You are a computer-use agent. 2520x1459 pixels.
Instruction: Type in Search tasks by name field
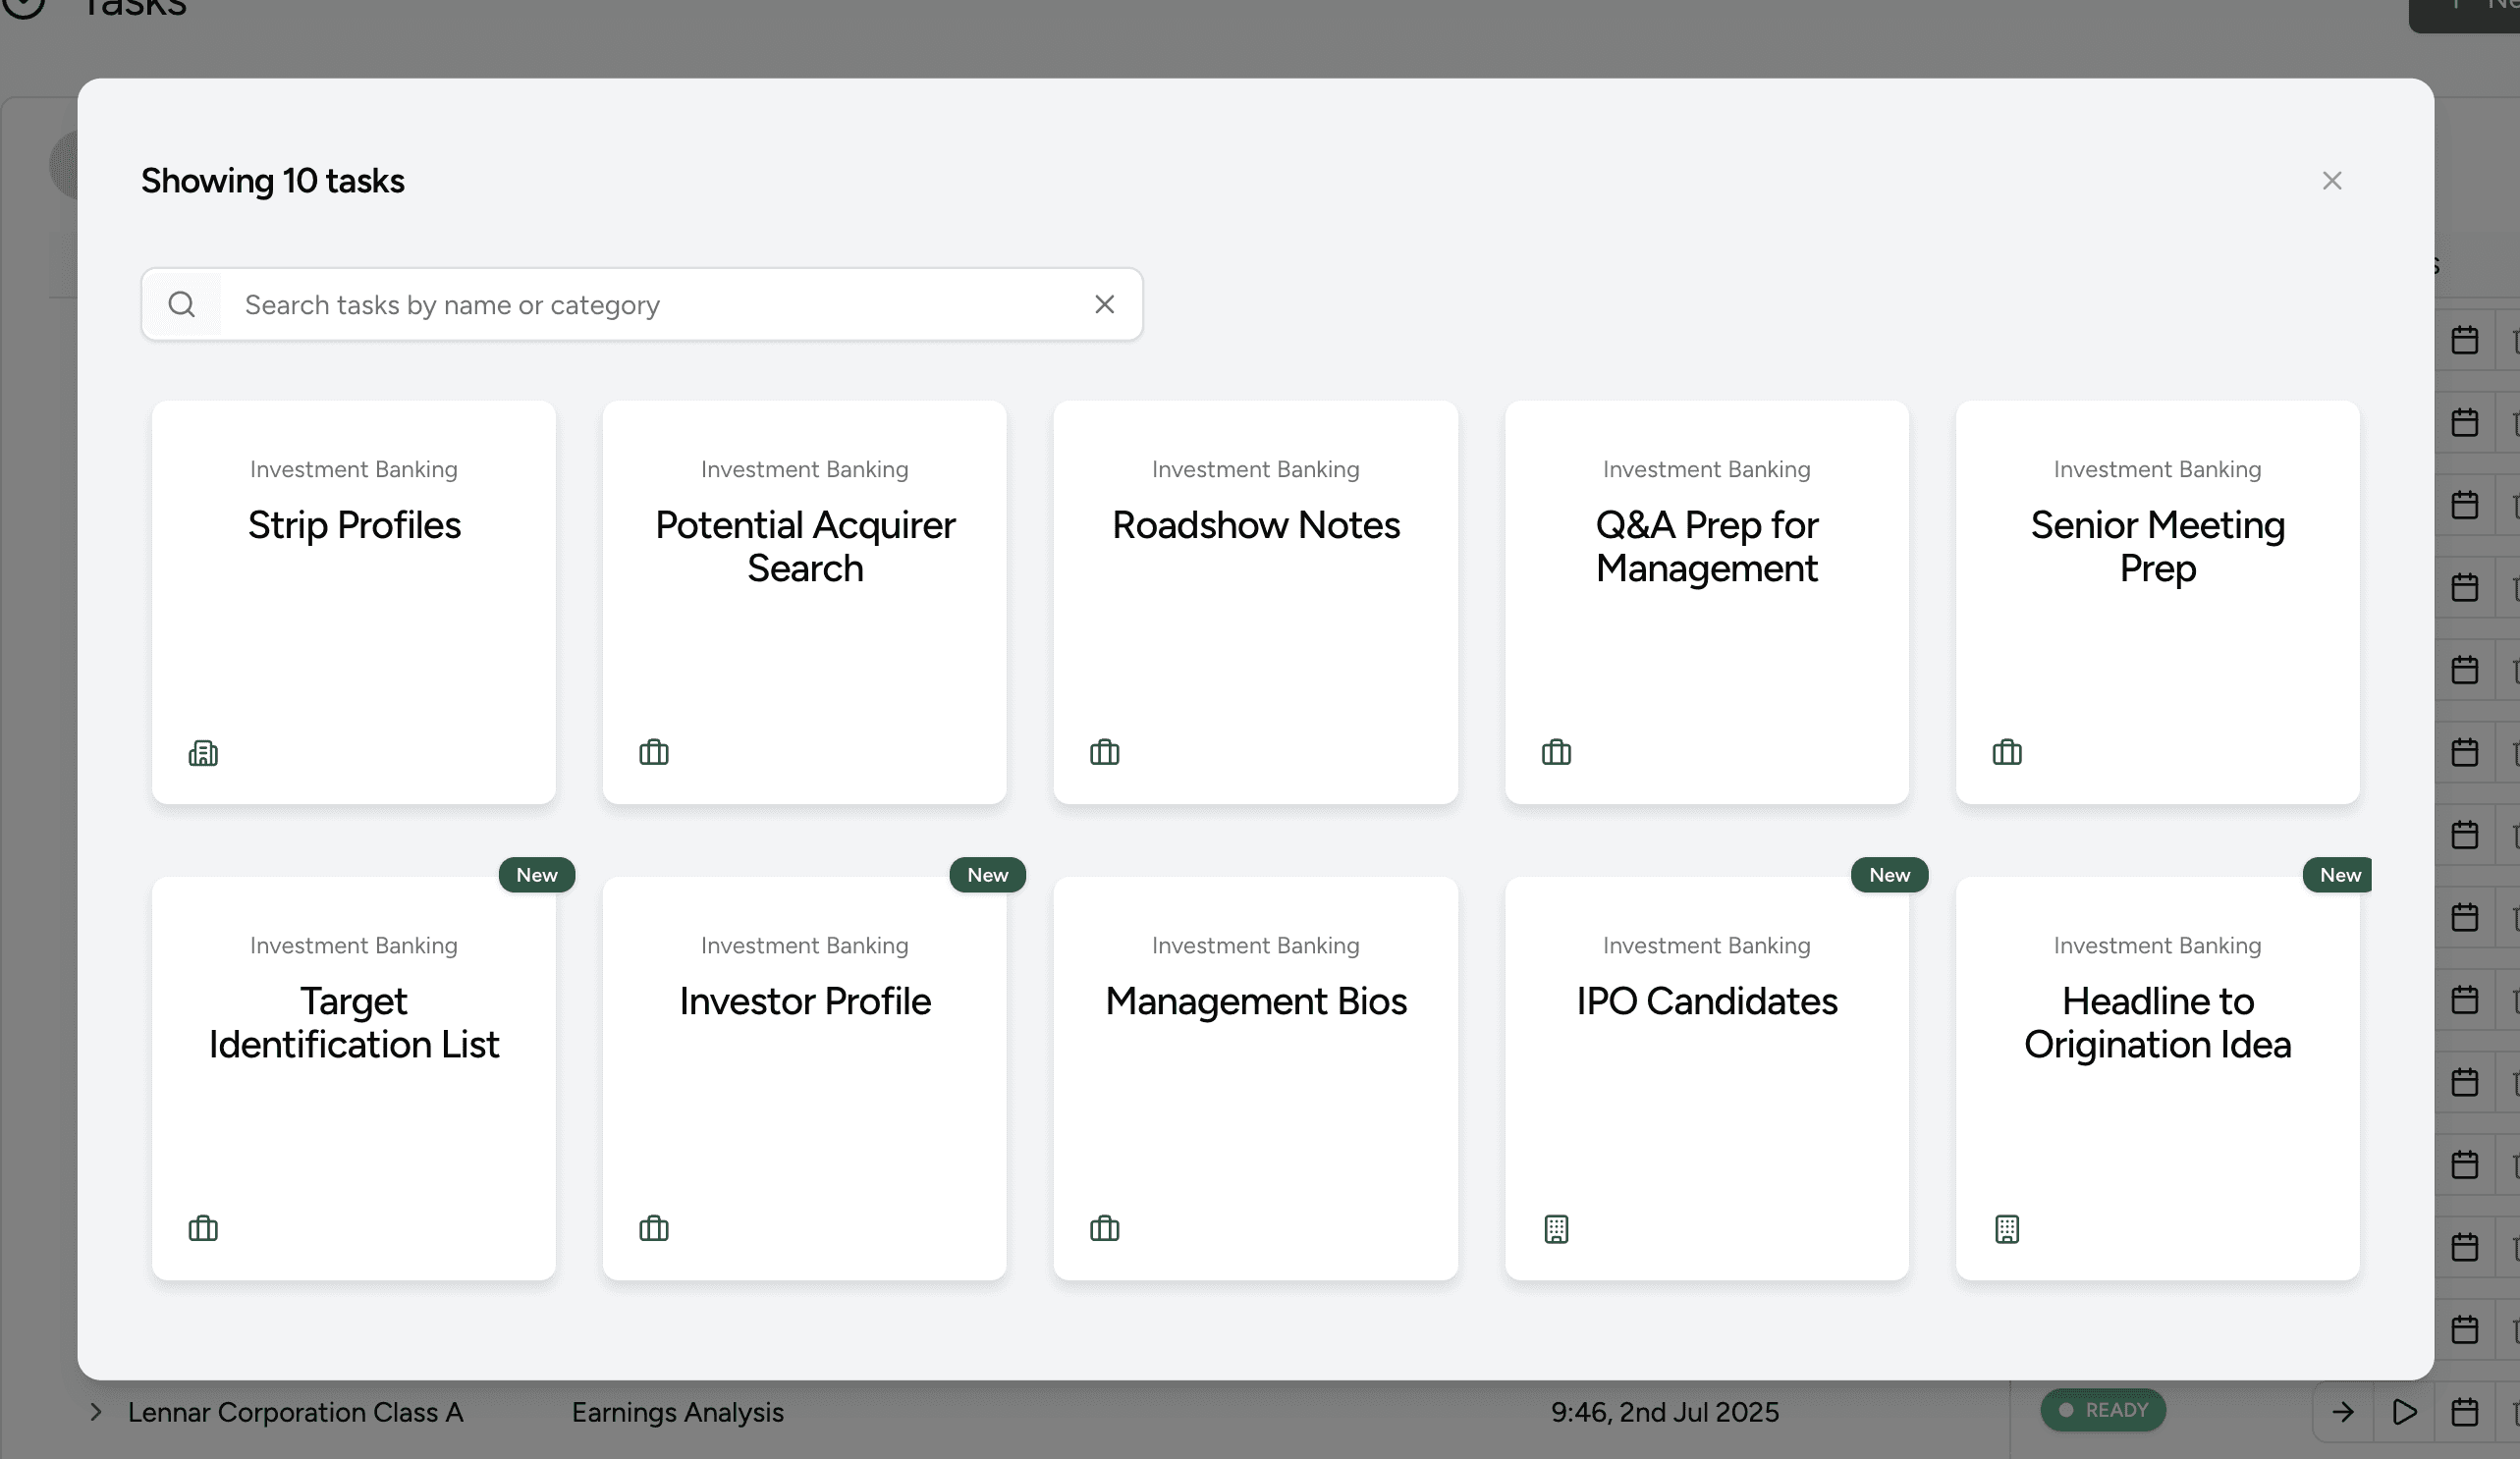click(x=650, y=304)
